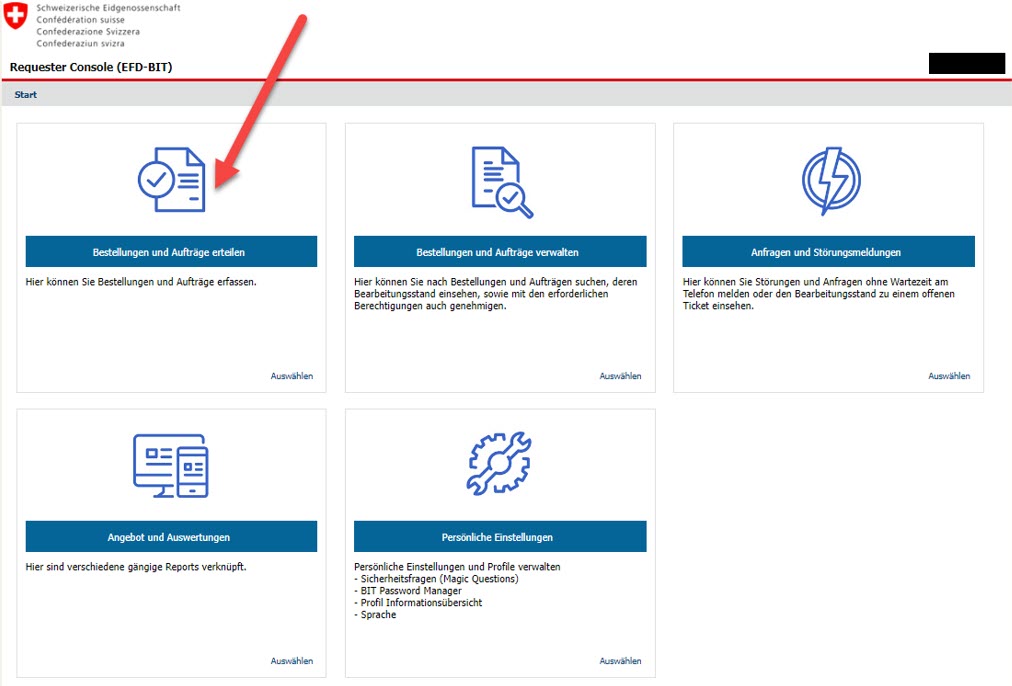Click the 'Sicherheitsfragen (Magic Questions)' line
This screenshot has width=1012, height=686.
(x=439, y=579)
